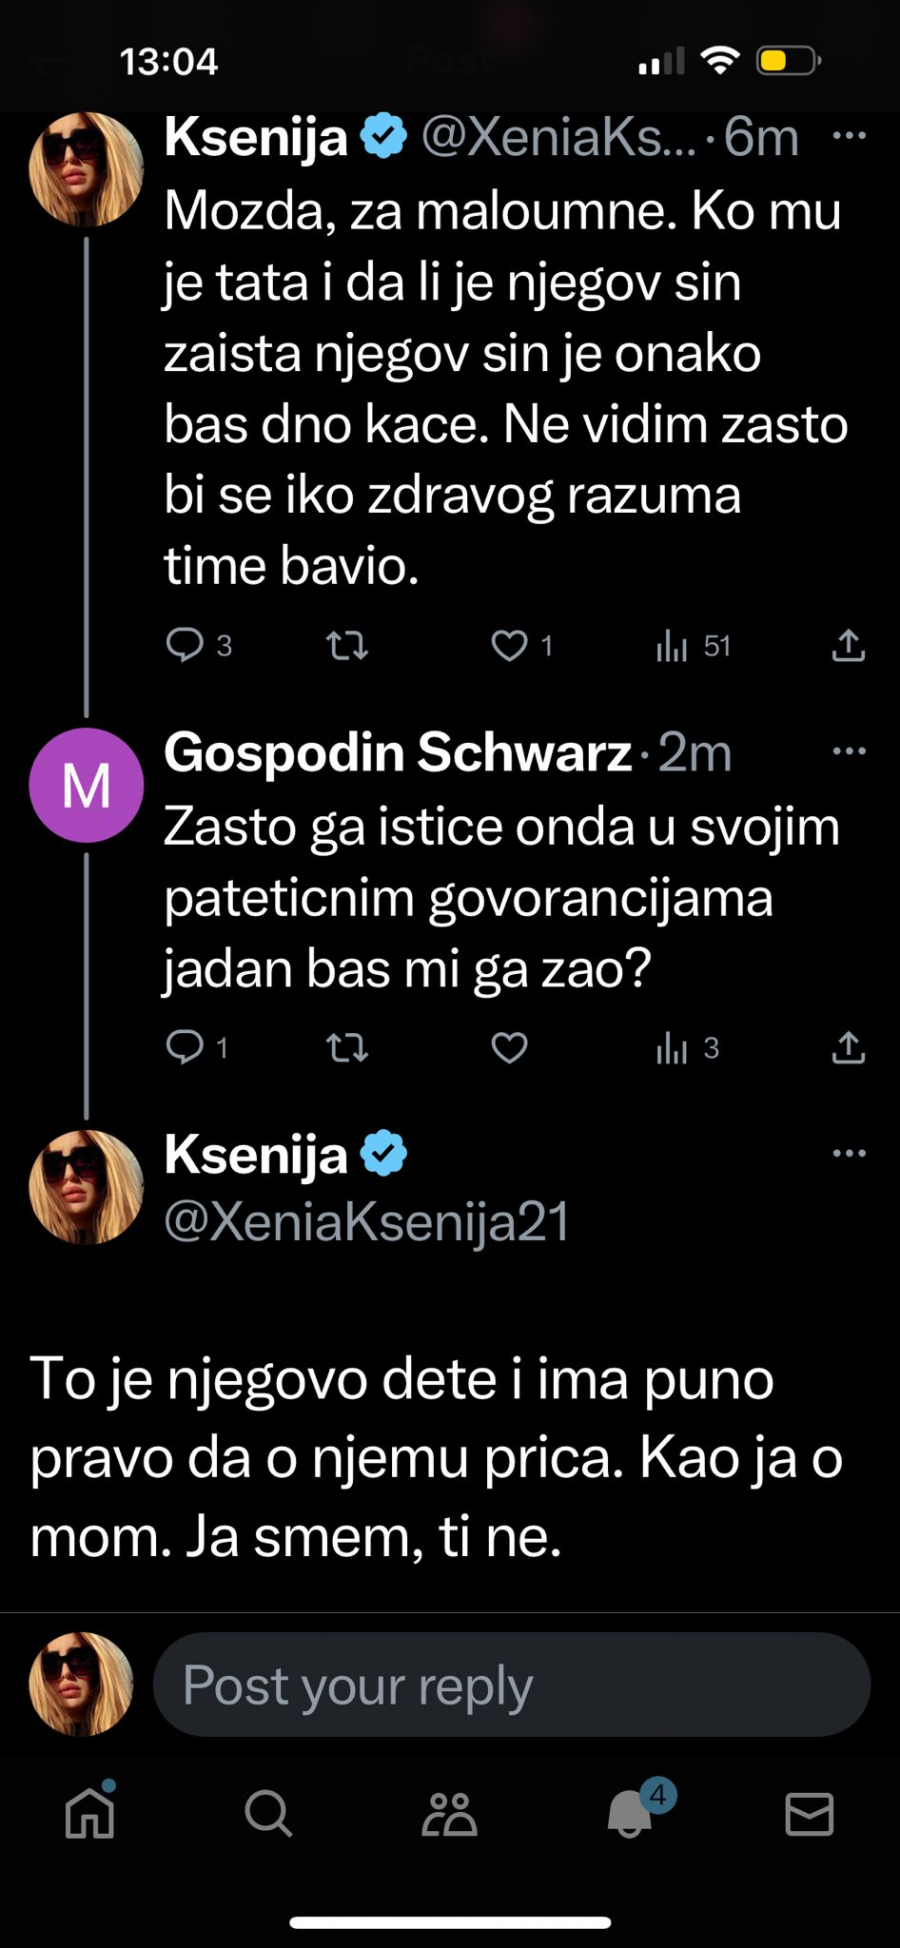Image resolution: width=900 pixels, height=1948 pixels.
Task: Open the three-dot menu on Ksenija's first tweet
Action: 848,135
